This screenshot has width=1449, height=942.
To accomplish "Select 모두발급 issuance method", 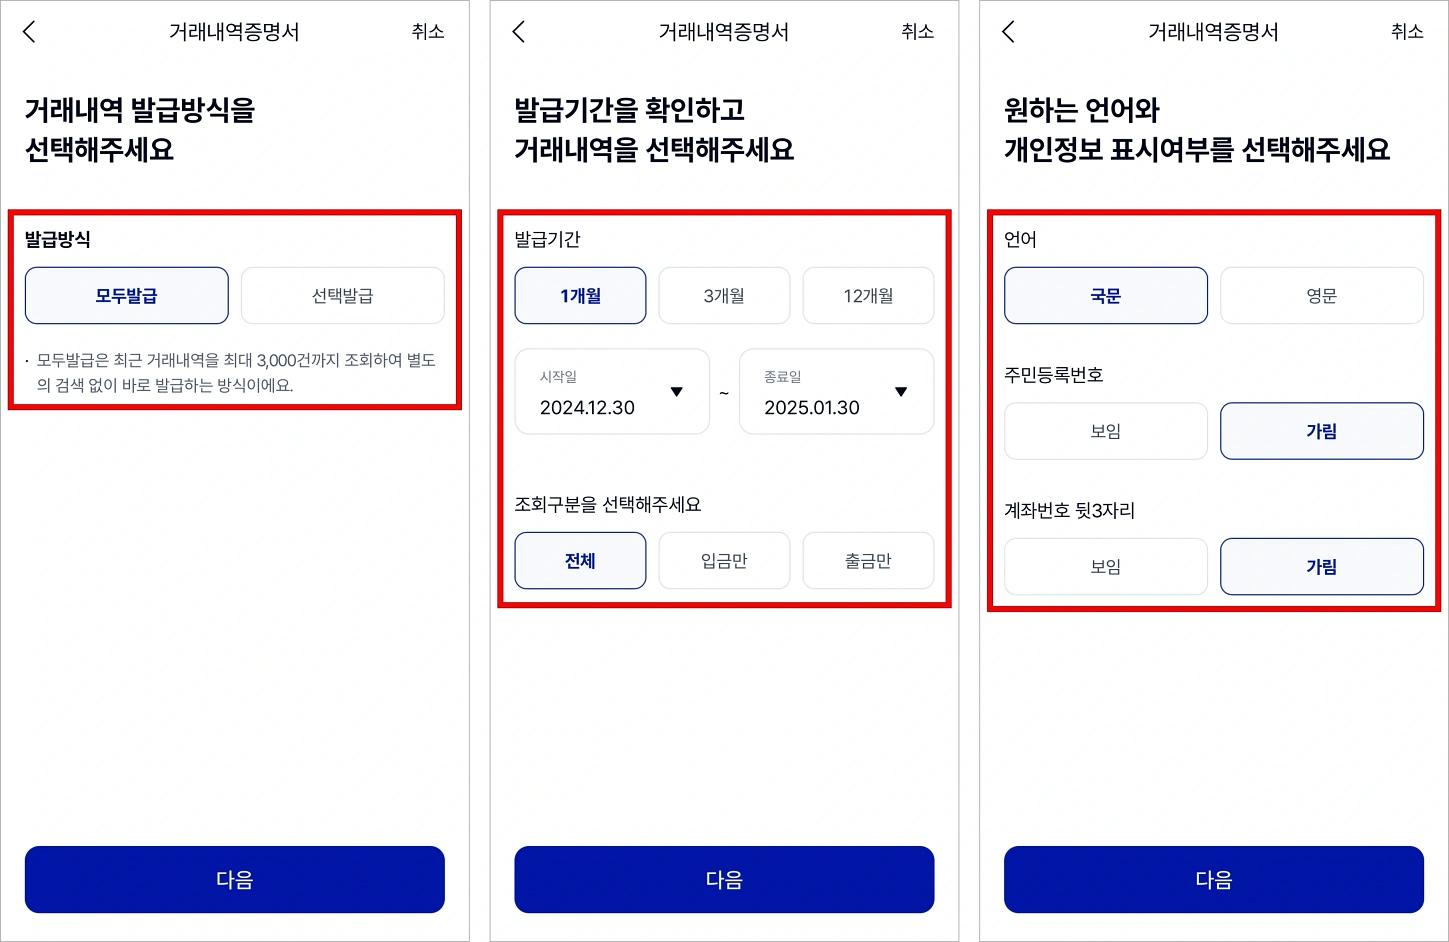I will (126, 295).
